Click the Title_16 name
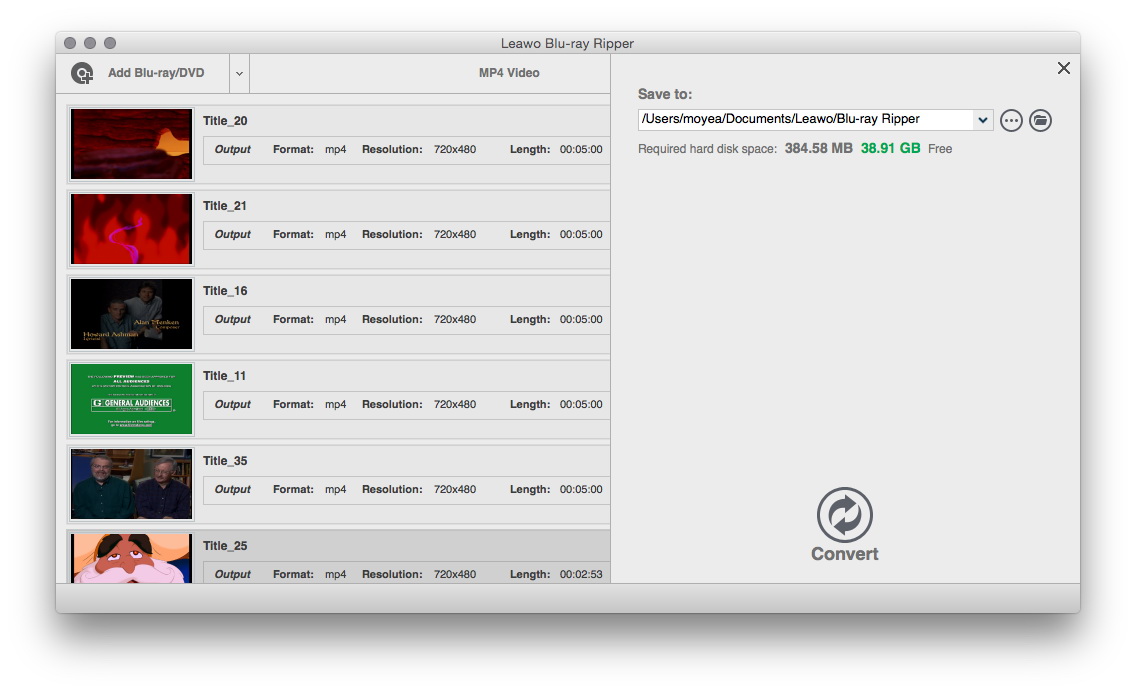The height and width of the screenshot is (693, 1136). tap(225, 291)
